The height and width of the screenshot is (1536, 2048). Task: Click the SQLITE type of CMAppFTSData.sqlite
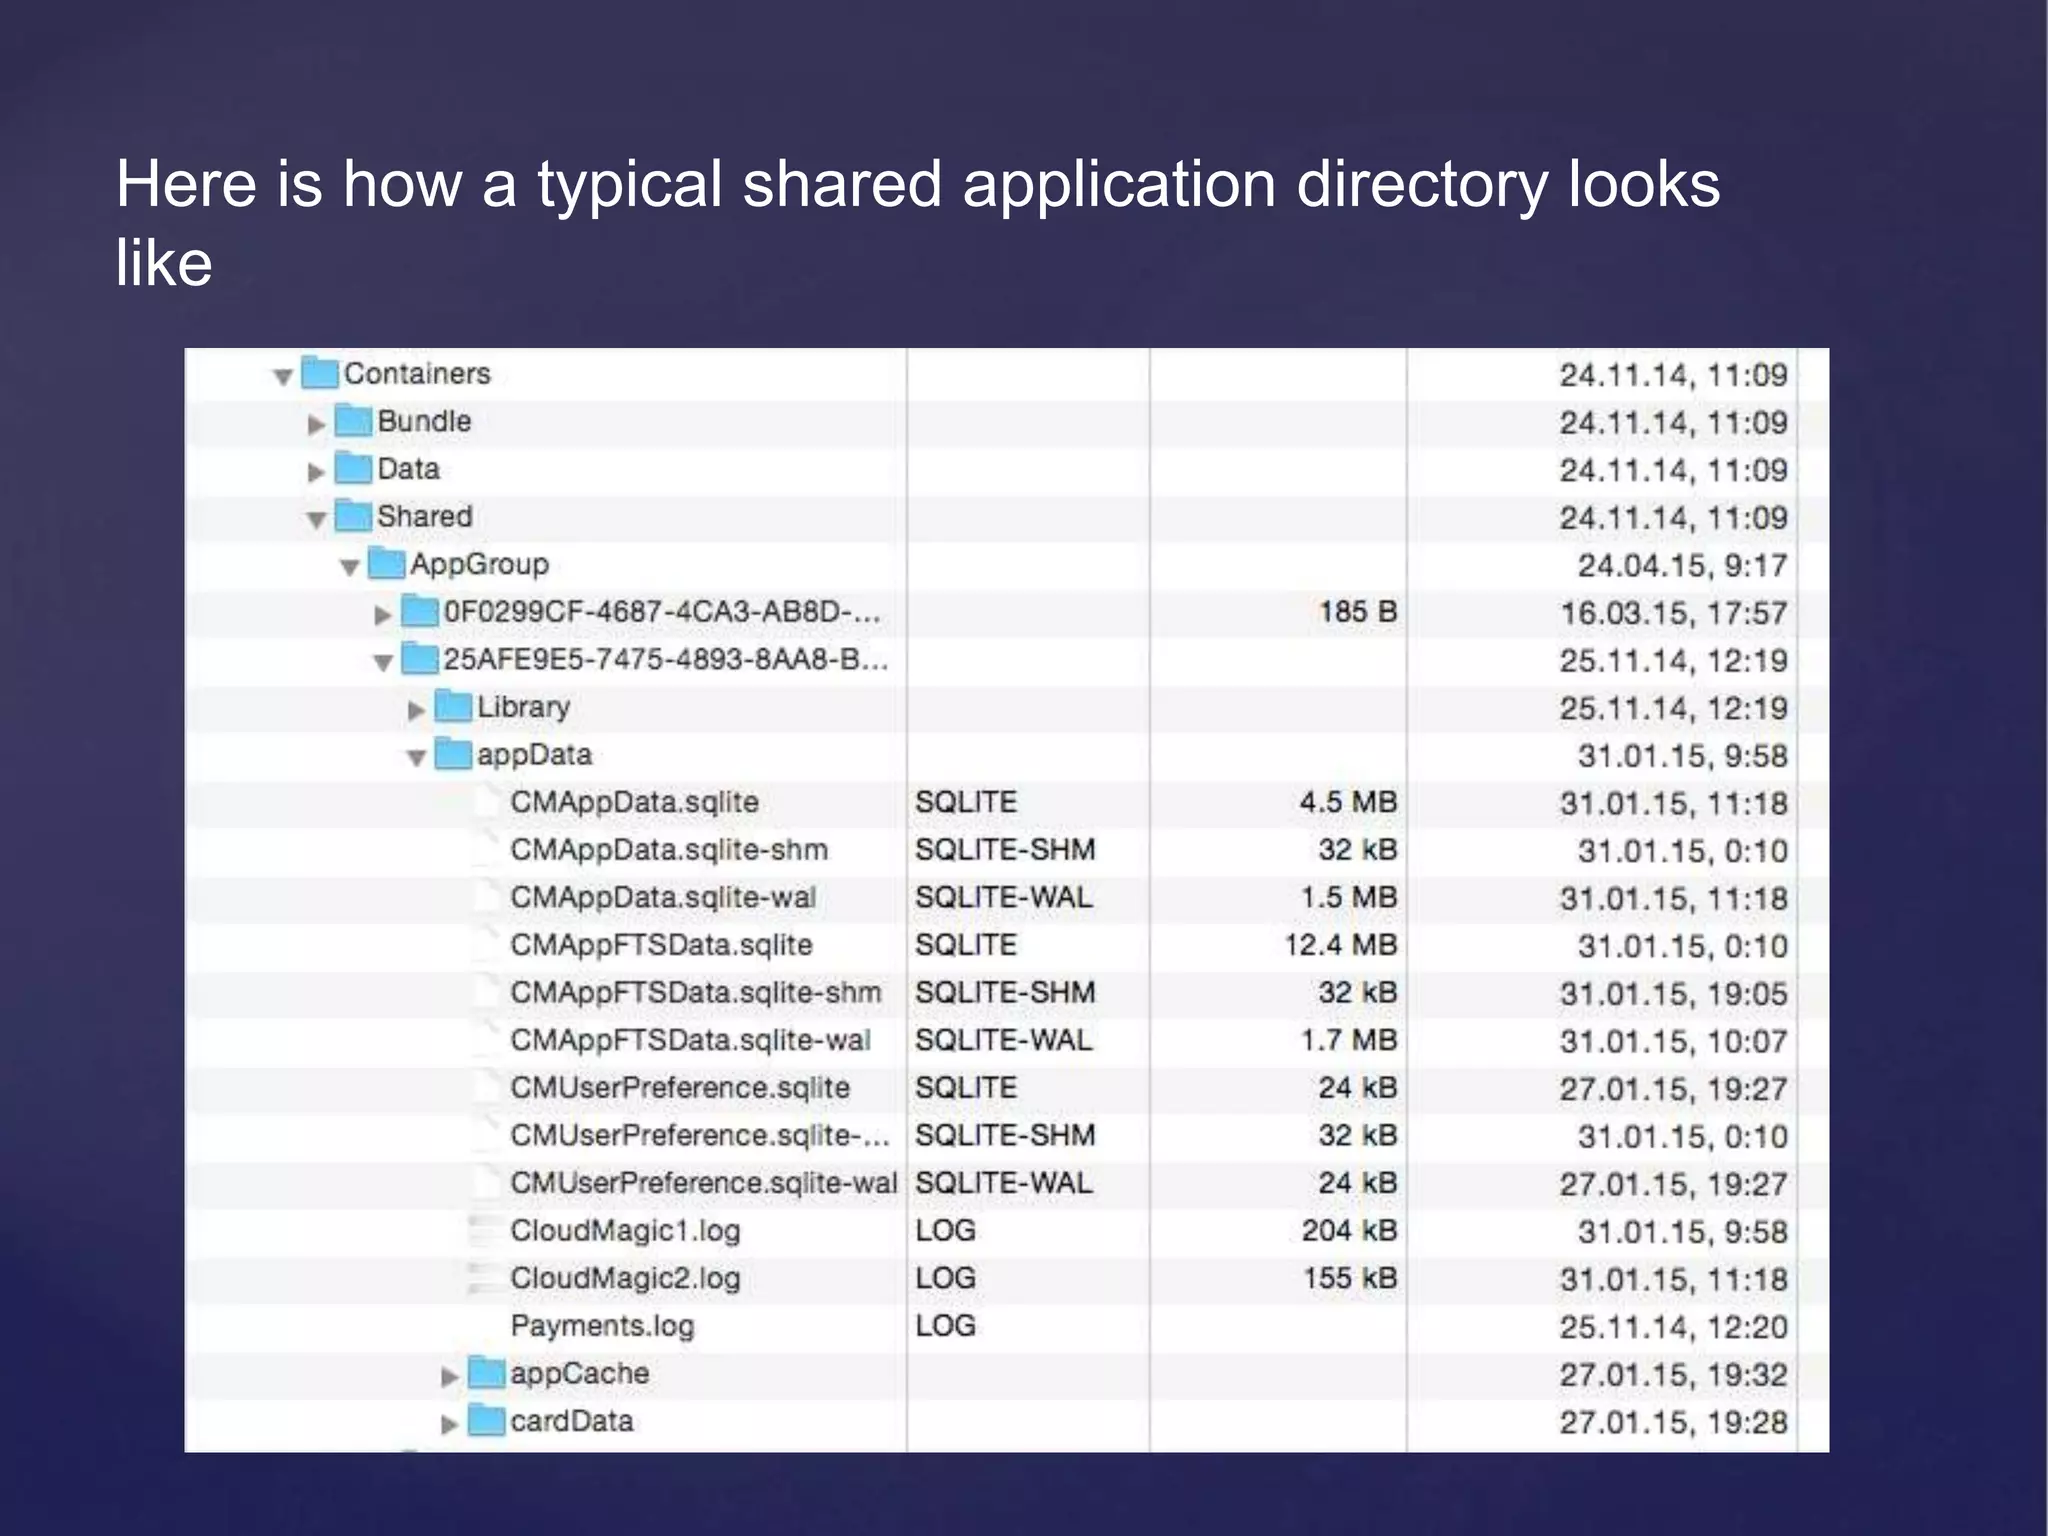tap(966, 945)
